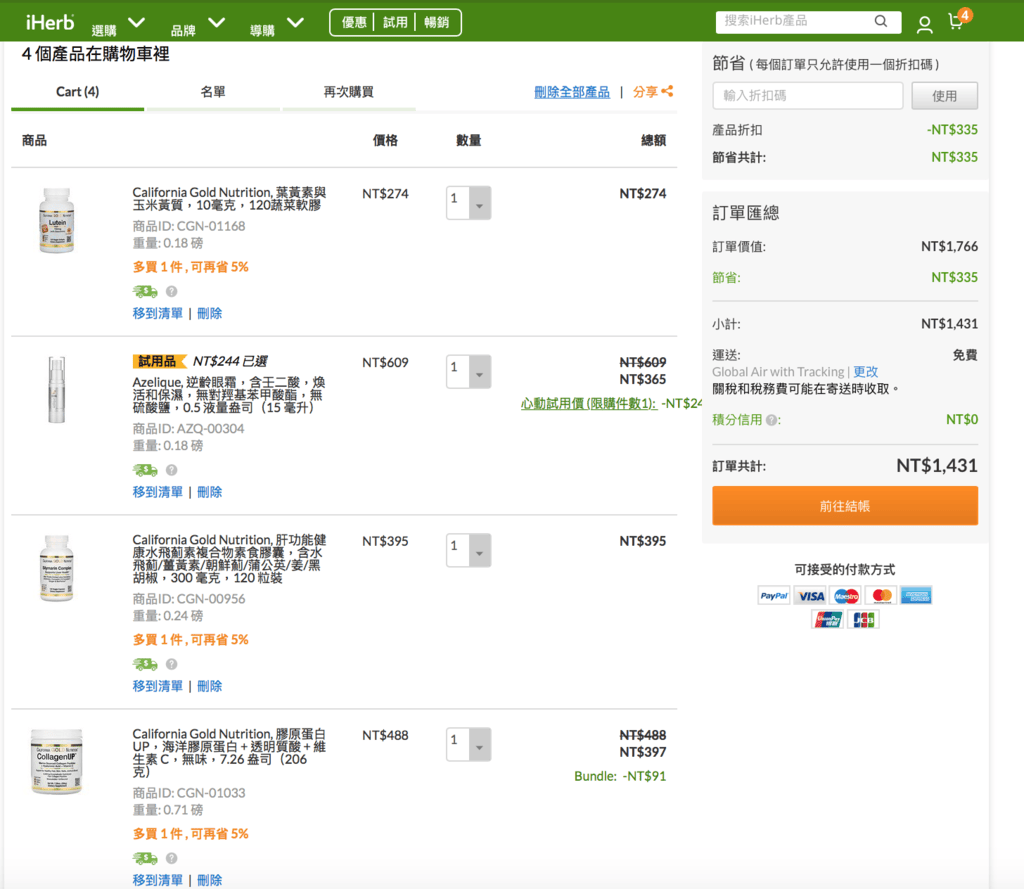Image resolution: width=1024 pixels, height=889 pixels.
Task: Click the search magnifier icon
Action: coord(880,21)
